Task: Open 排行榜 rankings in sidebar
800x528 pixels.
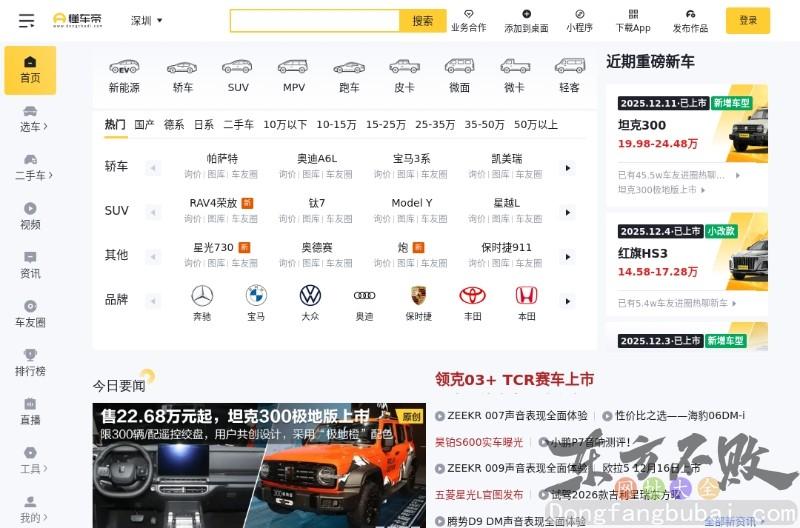Action: coord(30,363)
